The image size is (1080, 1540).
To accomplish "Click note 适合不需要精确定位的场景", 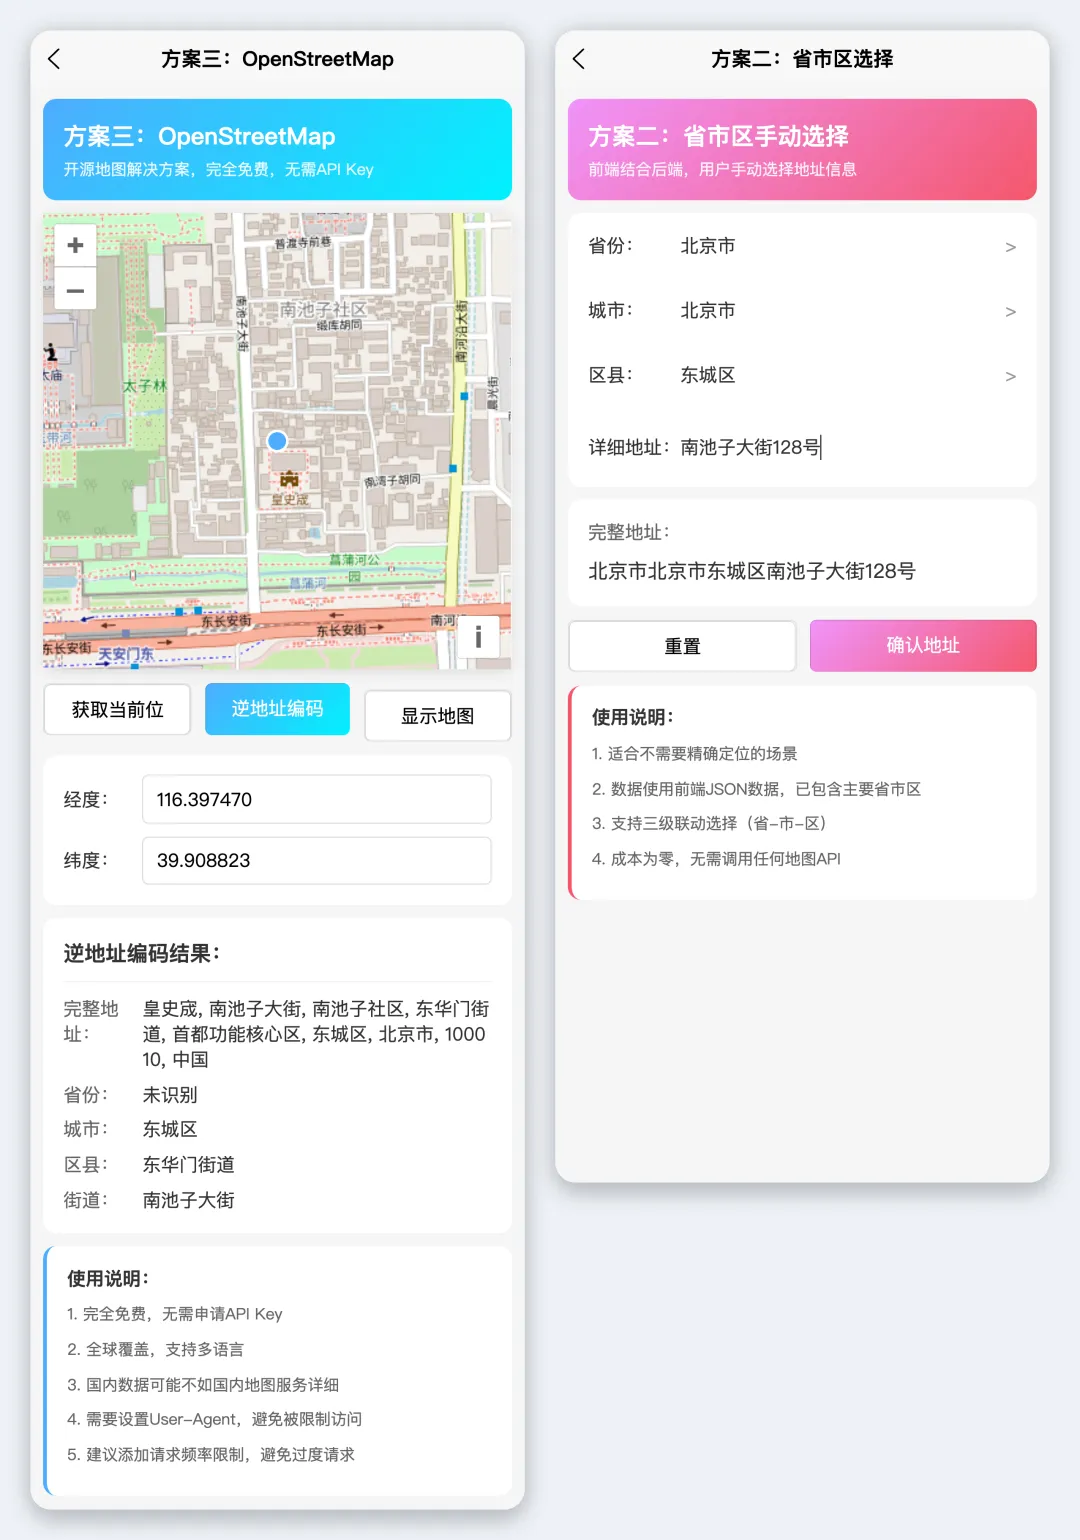I will click(695, 753).
